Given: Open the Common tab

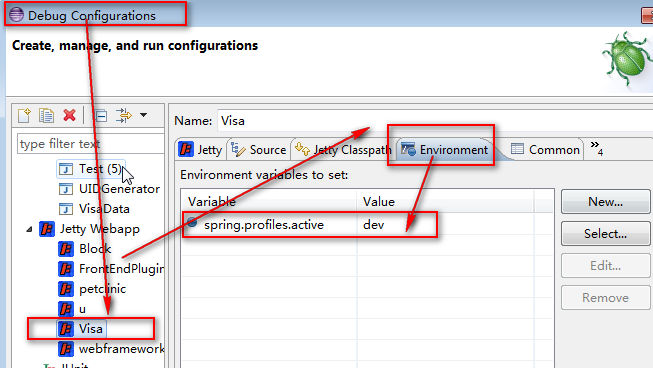Looking at the screenshot, I should (x=545, y=149).
